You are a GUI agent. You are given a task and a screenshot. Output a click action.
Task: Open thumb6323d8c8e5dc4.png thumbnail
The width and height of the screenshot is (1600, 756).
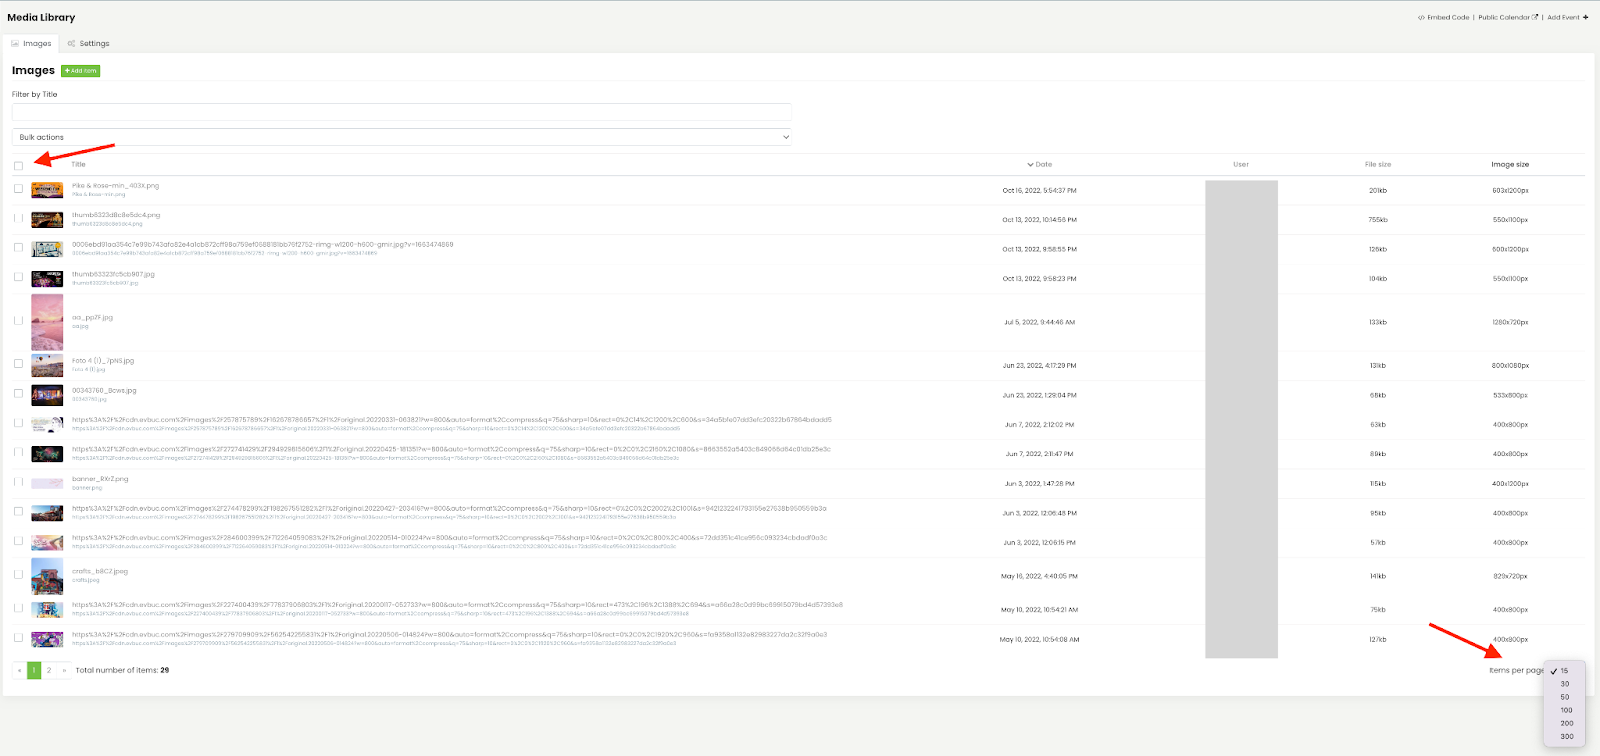pos(47,219)
